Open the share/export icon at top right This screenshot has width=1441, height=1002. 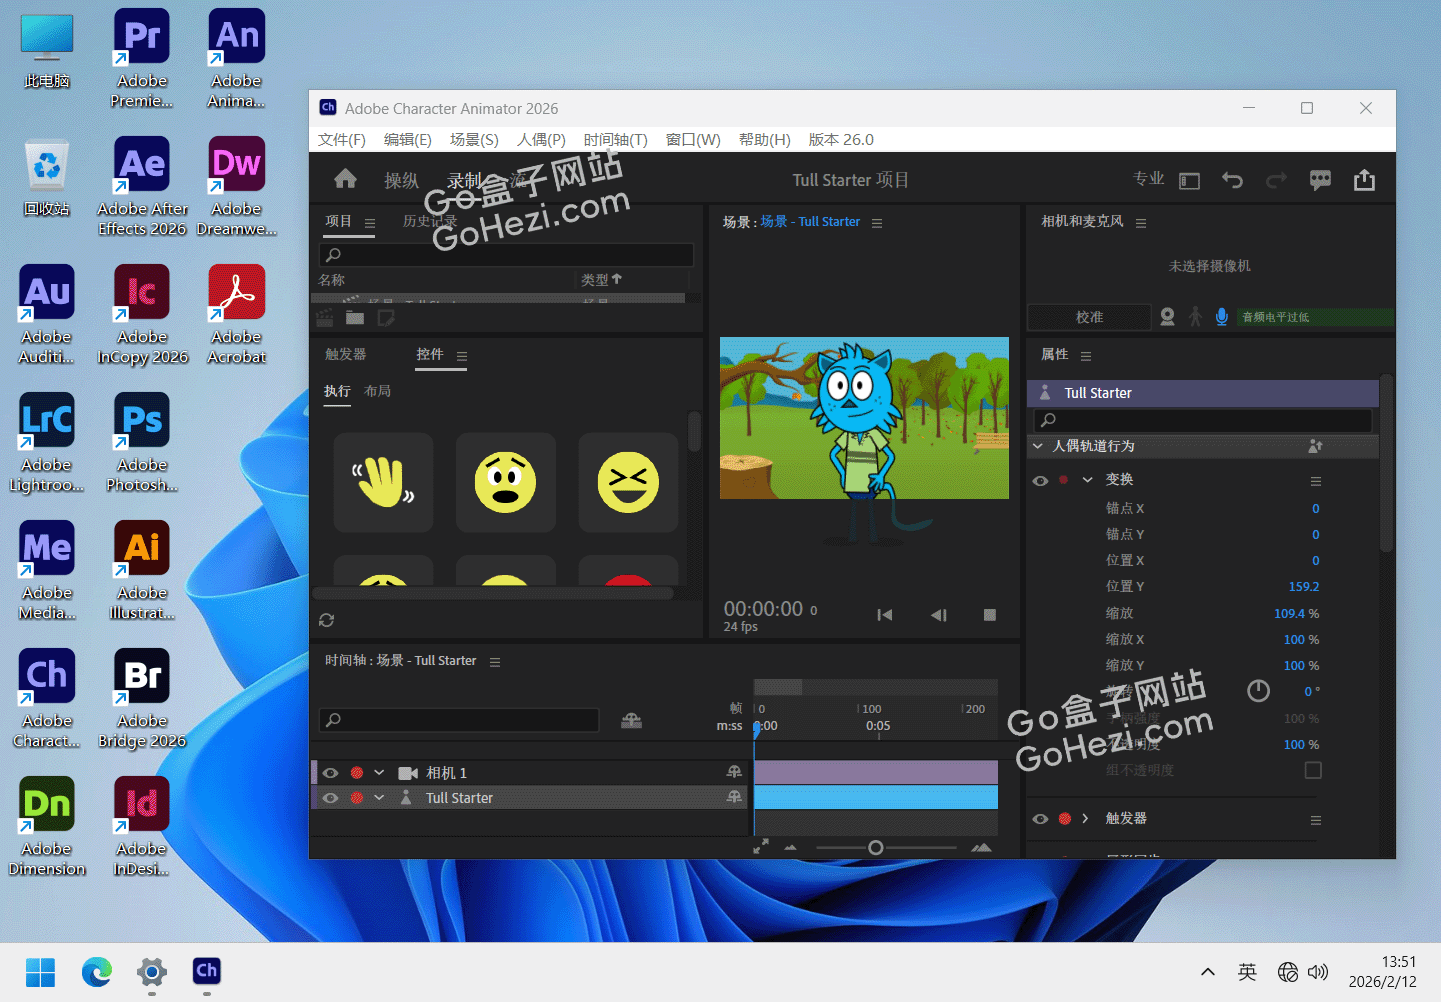(x=1364, y=180)
